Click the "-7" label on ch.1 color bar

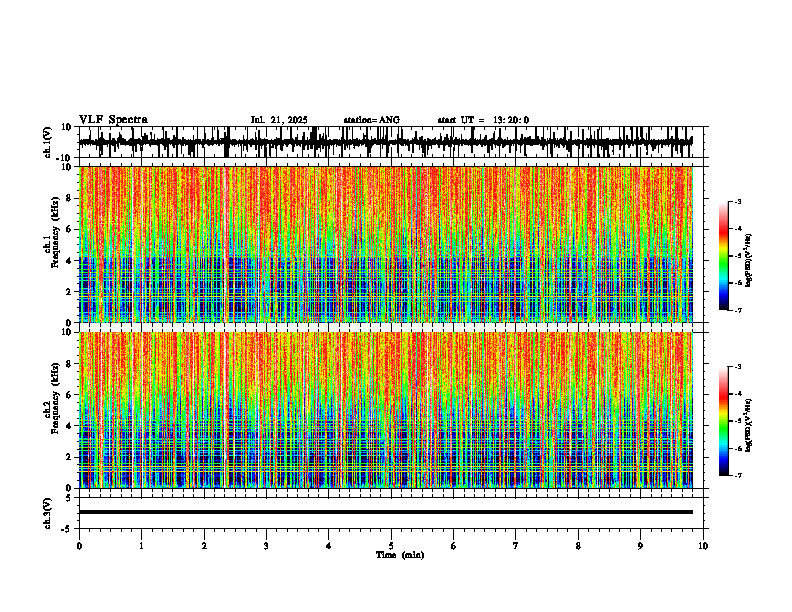tap(738, 310)
